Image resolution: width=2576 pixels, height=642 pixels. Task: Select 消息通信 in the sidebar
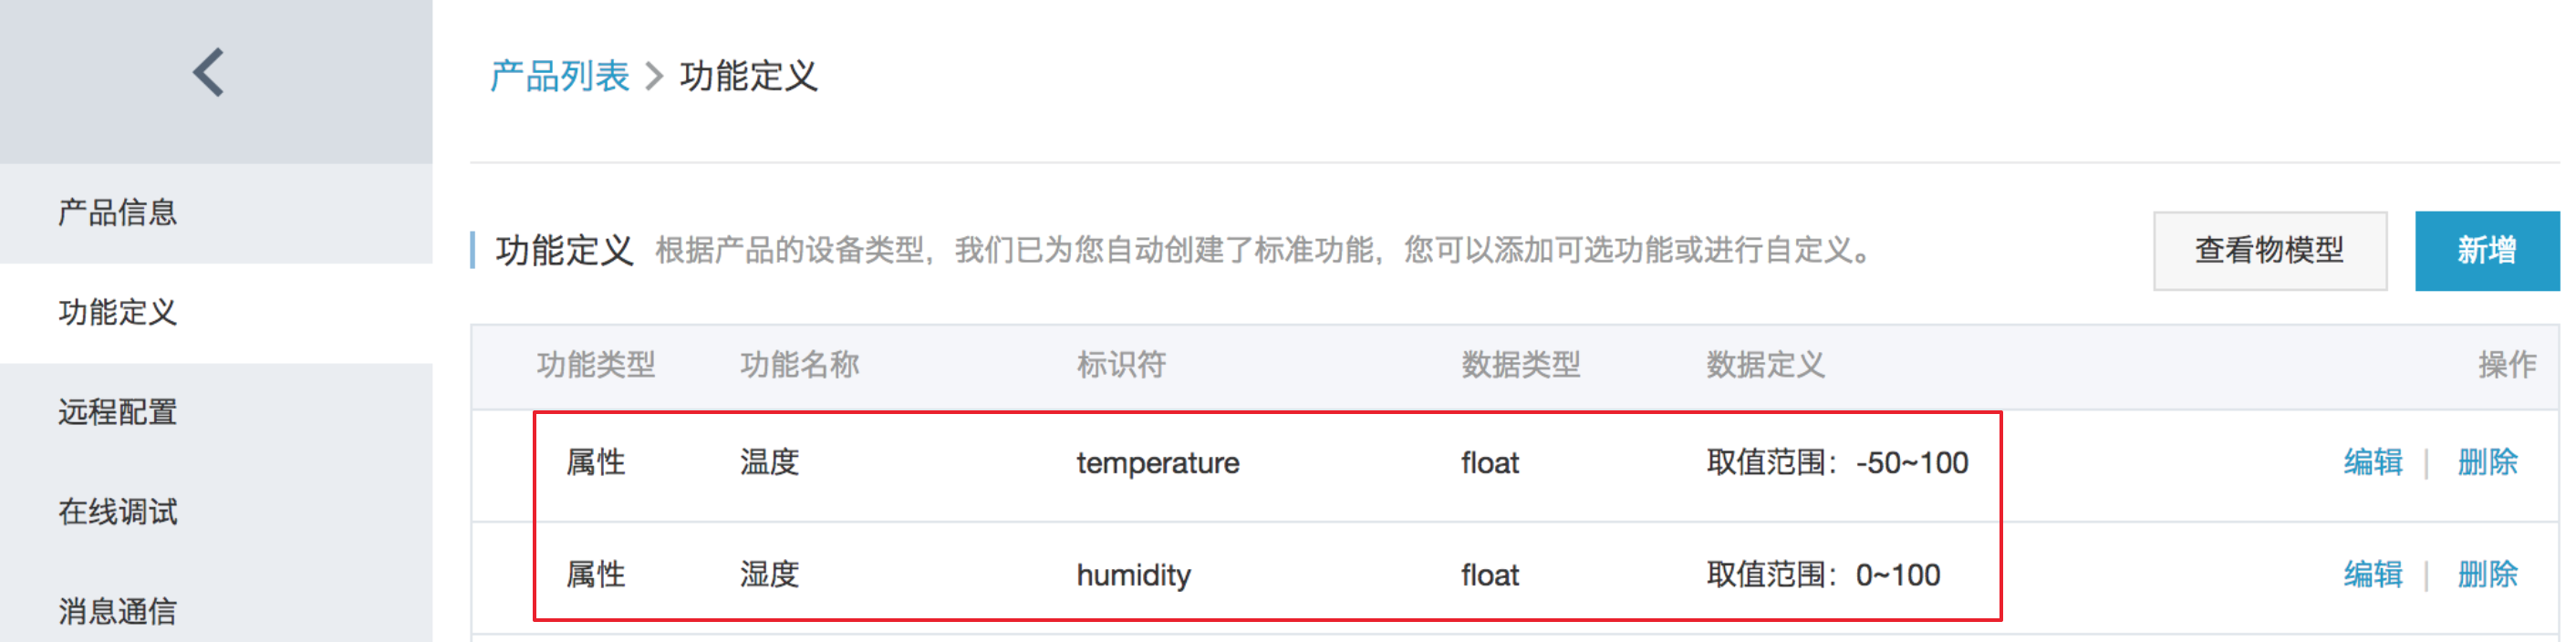117,611
